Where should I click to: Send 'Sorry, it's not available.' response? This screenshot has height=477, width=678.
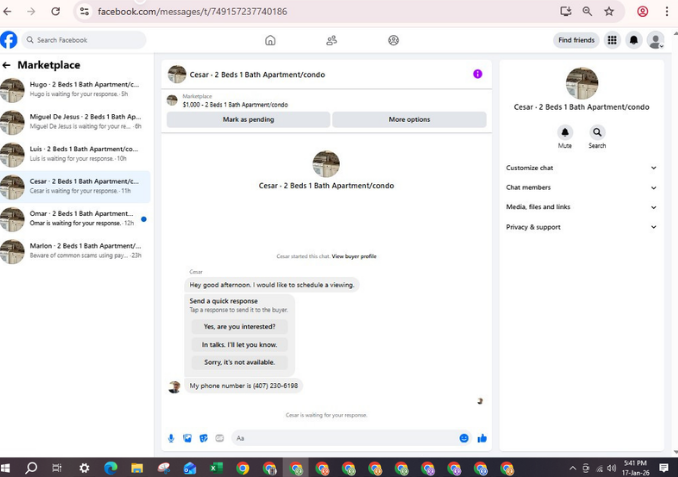(x=240, y=362)
